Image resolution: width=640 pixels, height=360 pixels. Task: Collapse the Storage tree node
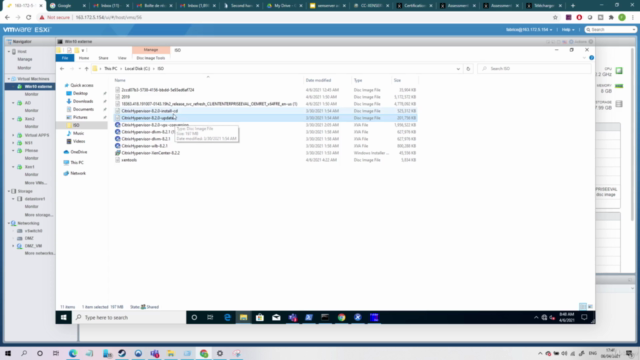pos(9,191)
